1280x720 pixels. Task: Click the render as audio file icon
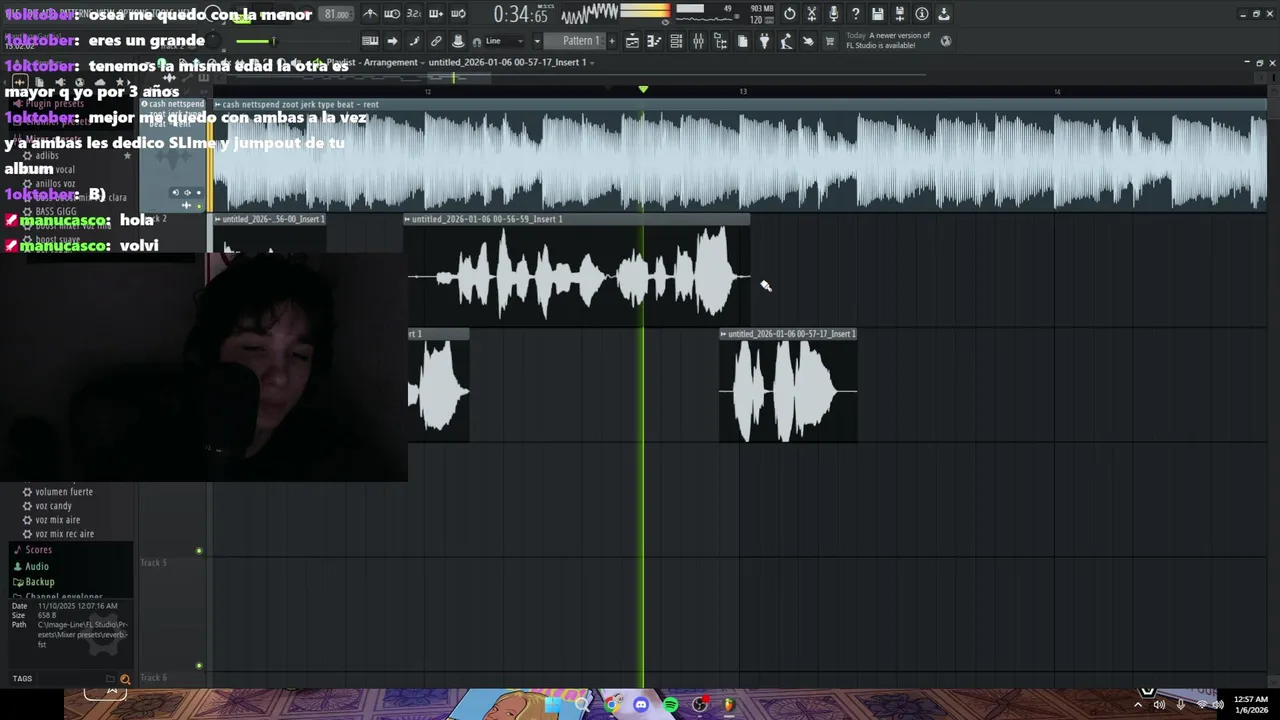(900, 14)
